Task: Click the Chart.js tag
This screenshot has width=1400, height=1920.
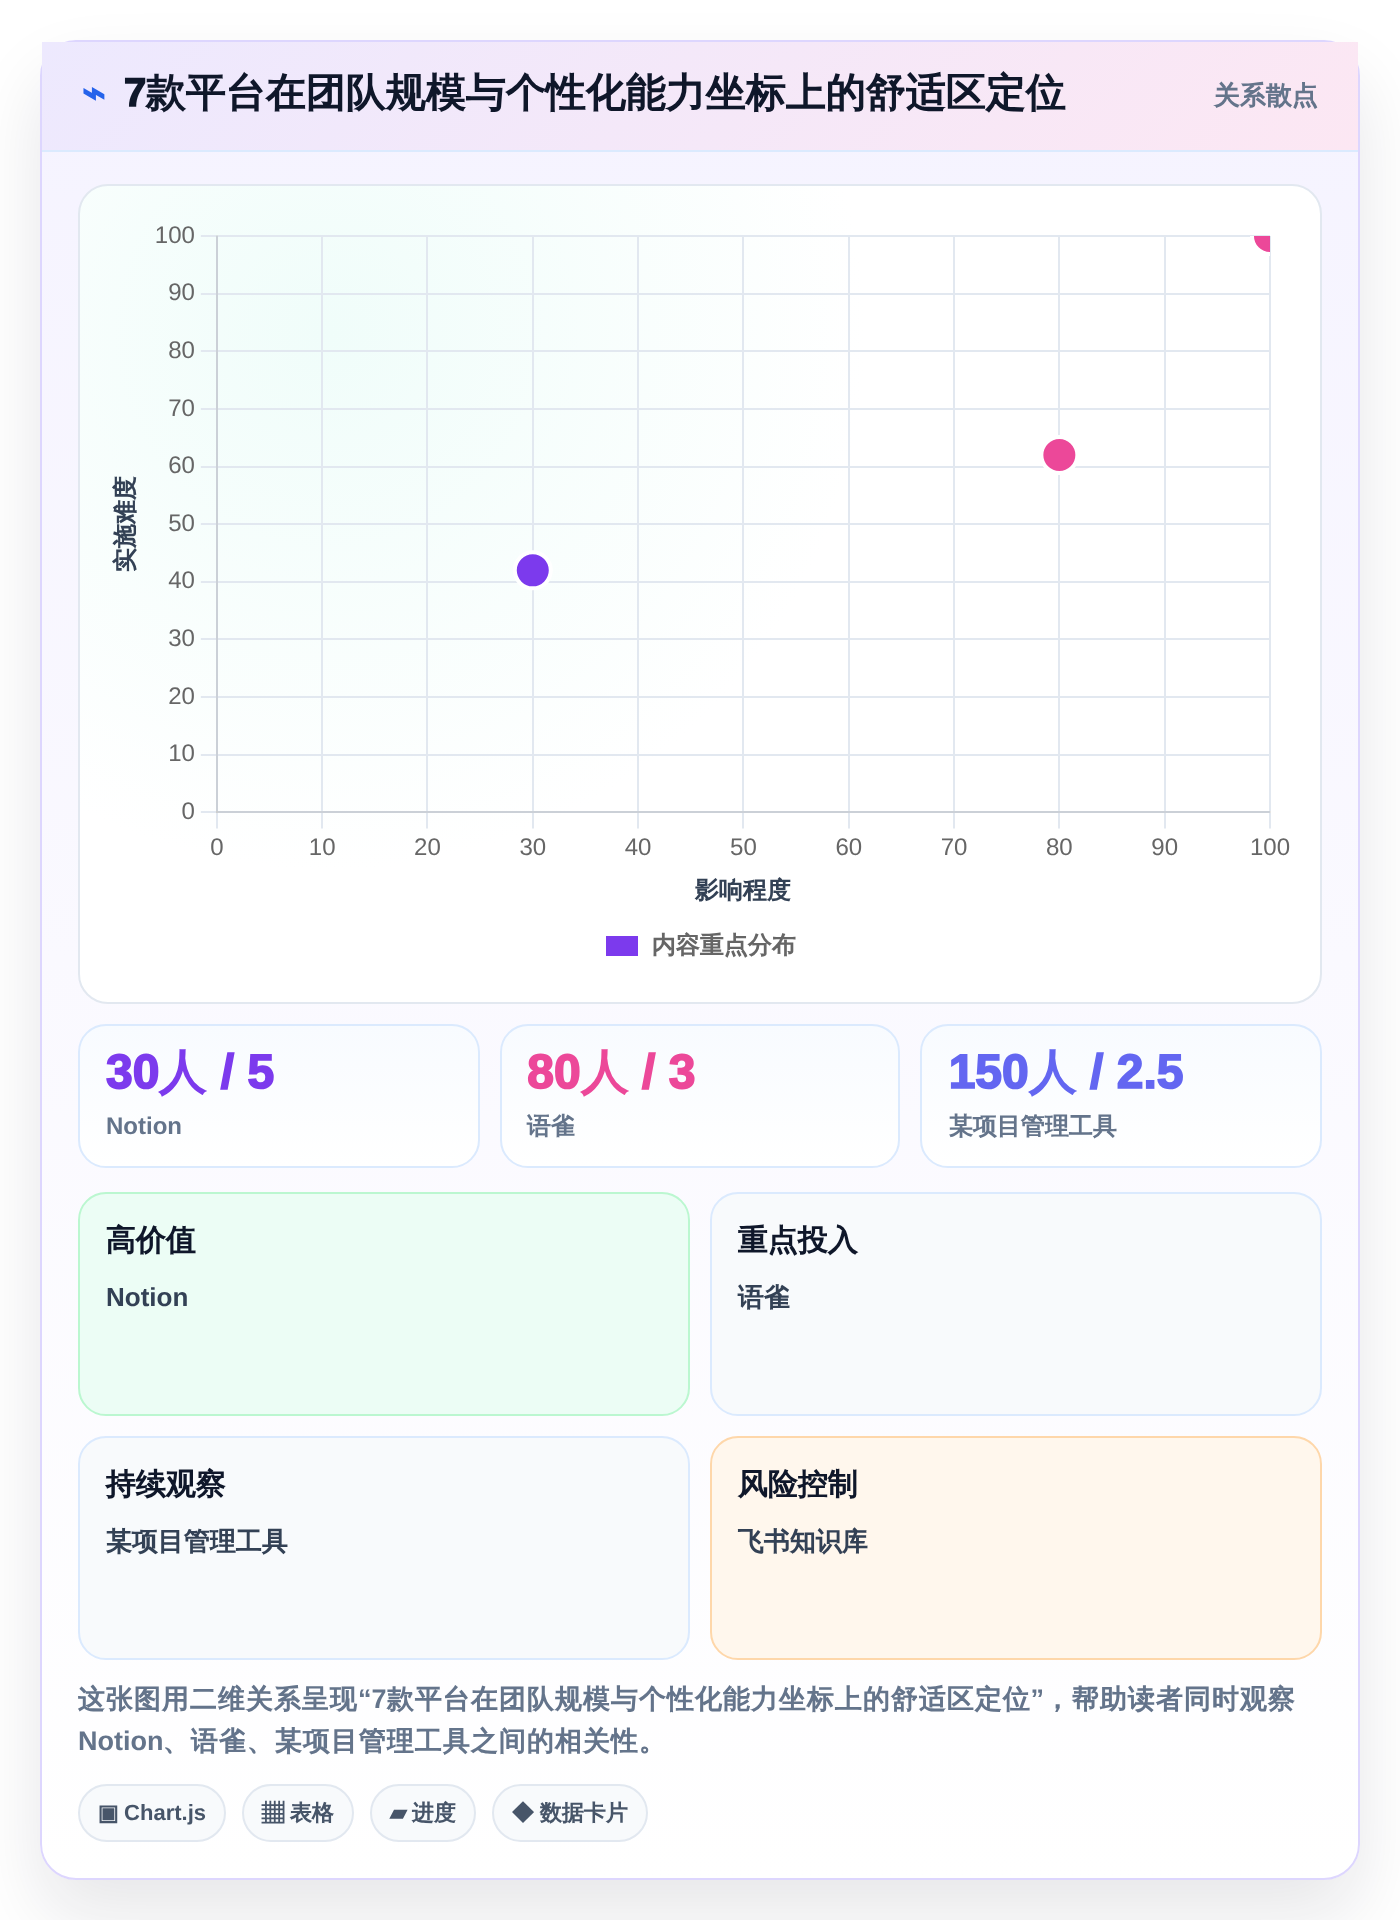Action: pyautogui.click(x=152, y=1813)
